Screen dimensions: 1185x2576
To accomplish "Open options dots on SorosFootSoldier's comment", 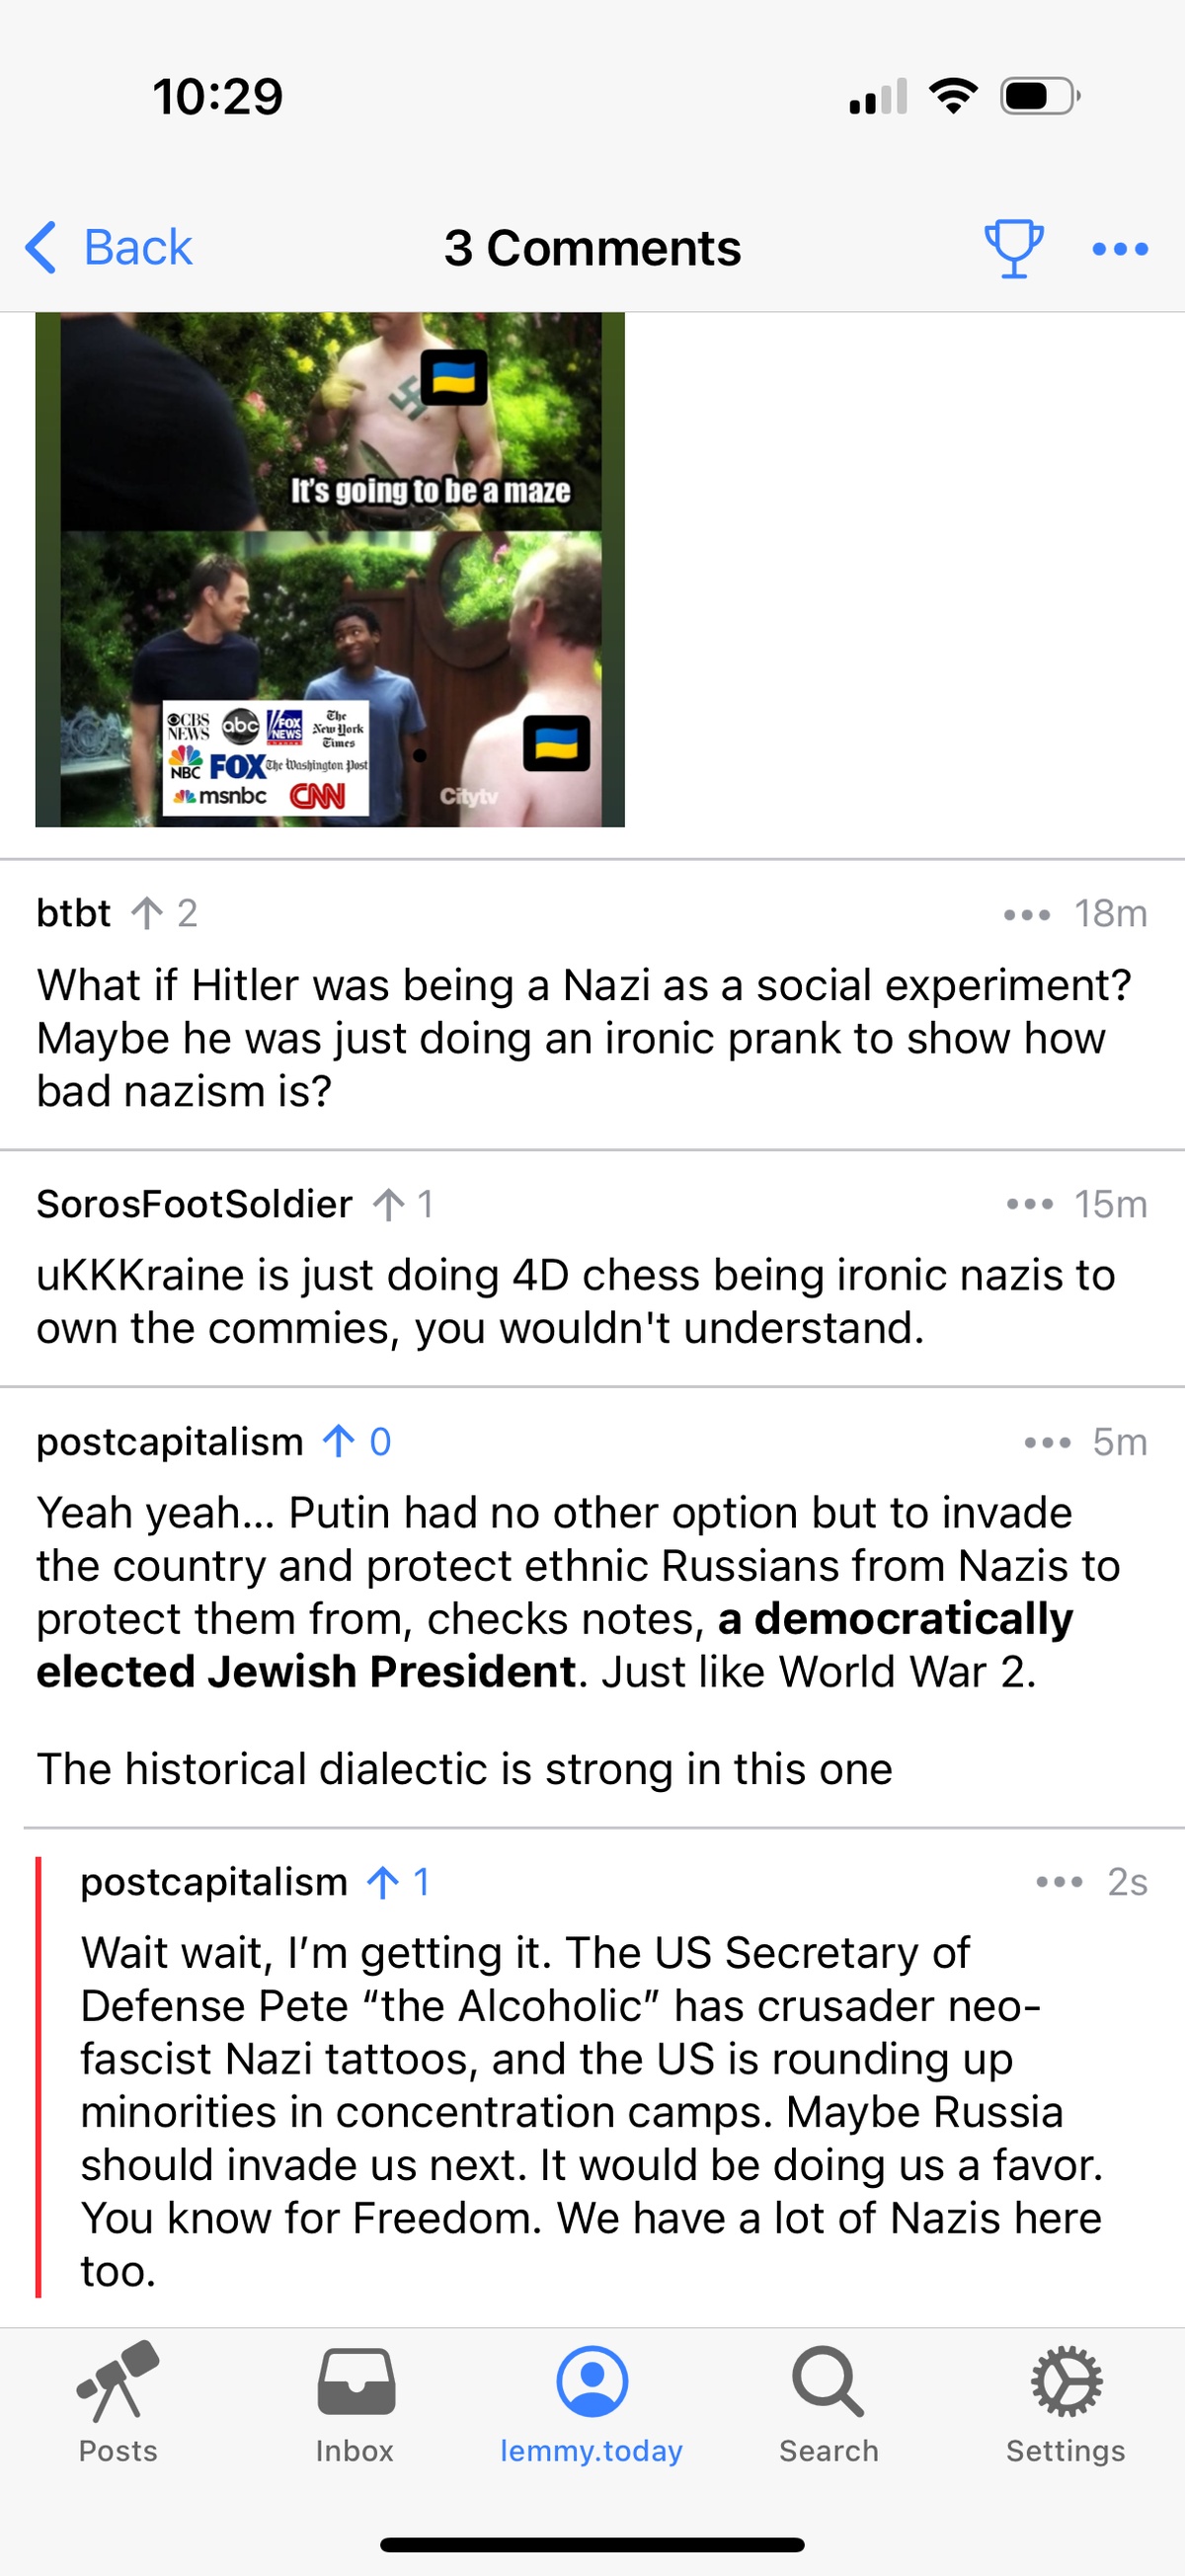I will coord(1030,1204).
